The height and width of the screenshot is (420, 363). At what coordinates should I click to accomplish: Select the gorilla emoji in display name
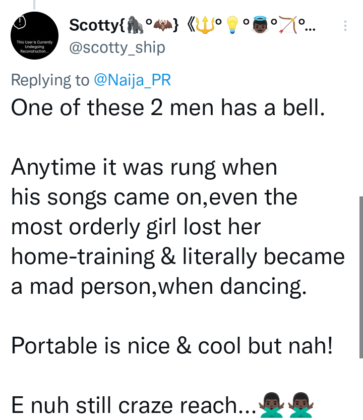tap(136, 25)
